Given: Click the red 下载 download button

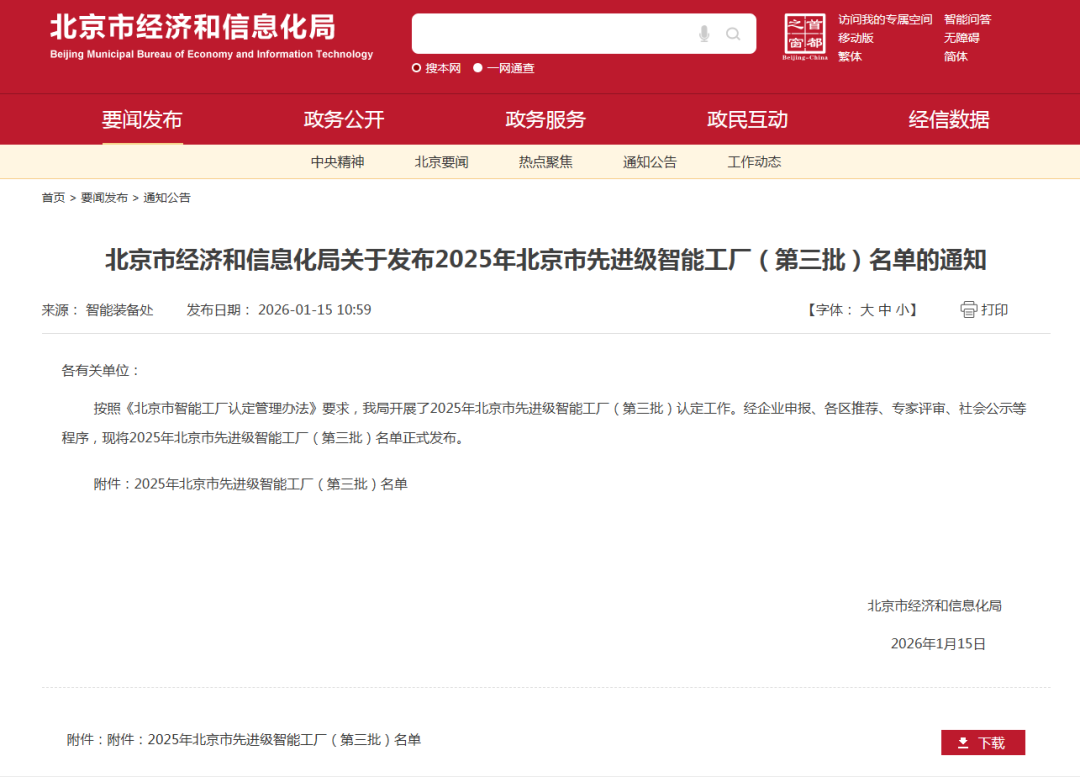Looking at the screenshot, I should [x=983, y=743].
